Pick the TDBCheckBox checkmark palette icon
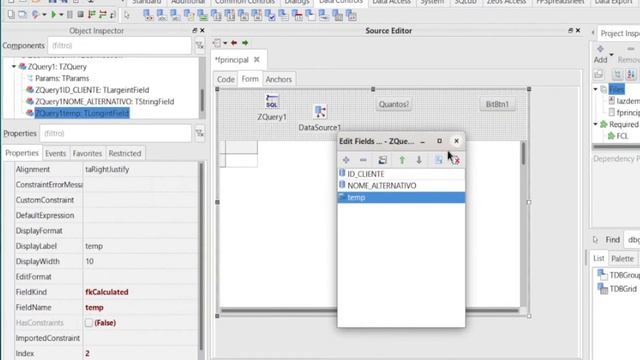The image size is (640, 360). pos(270,16)
